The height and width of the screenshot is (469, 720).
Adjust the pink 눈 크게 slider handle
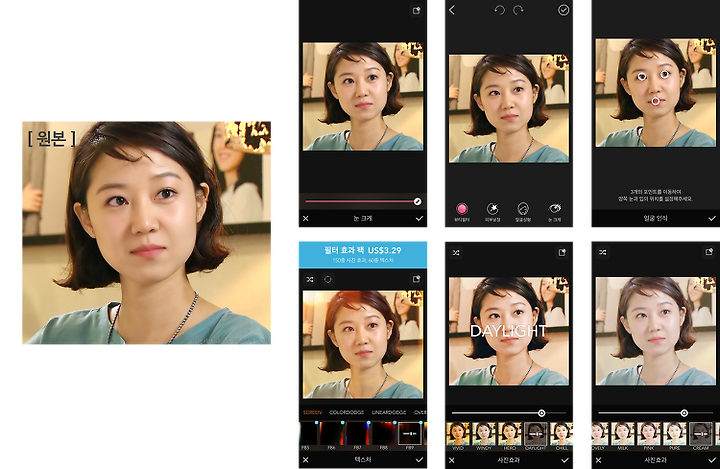(417, 201)
